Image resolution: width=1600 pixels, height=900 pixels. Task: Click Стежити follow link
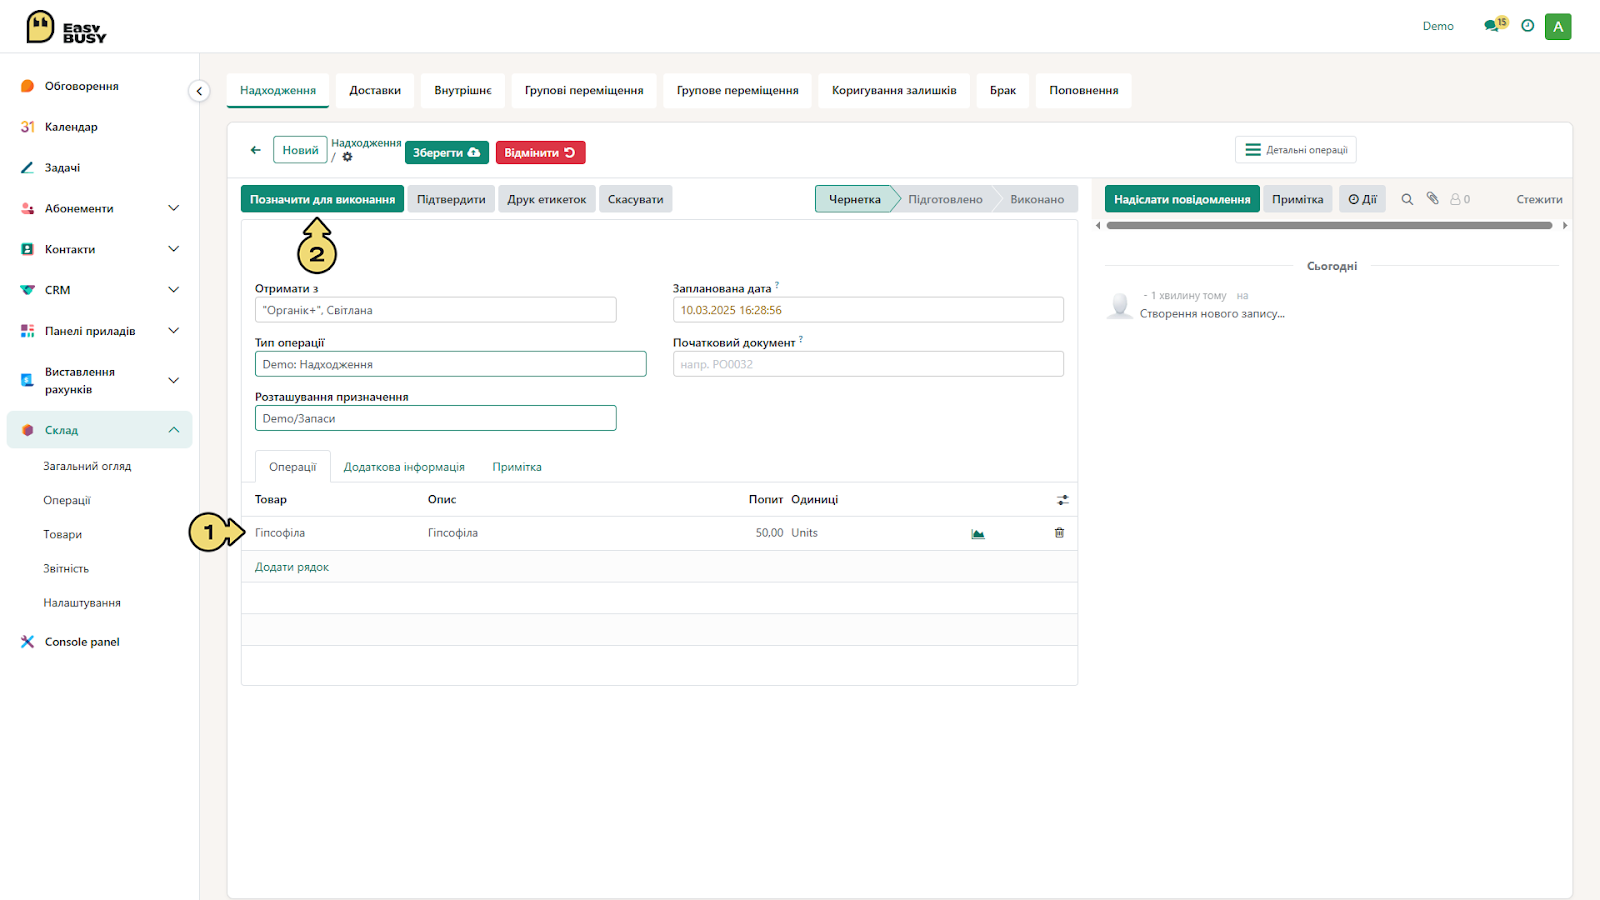point(1539,199)
